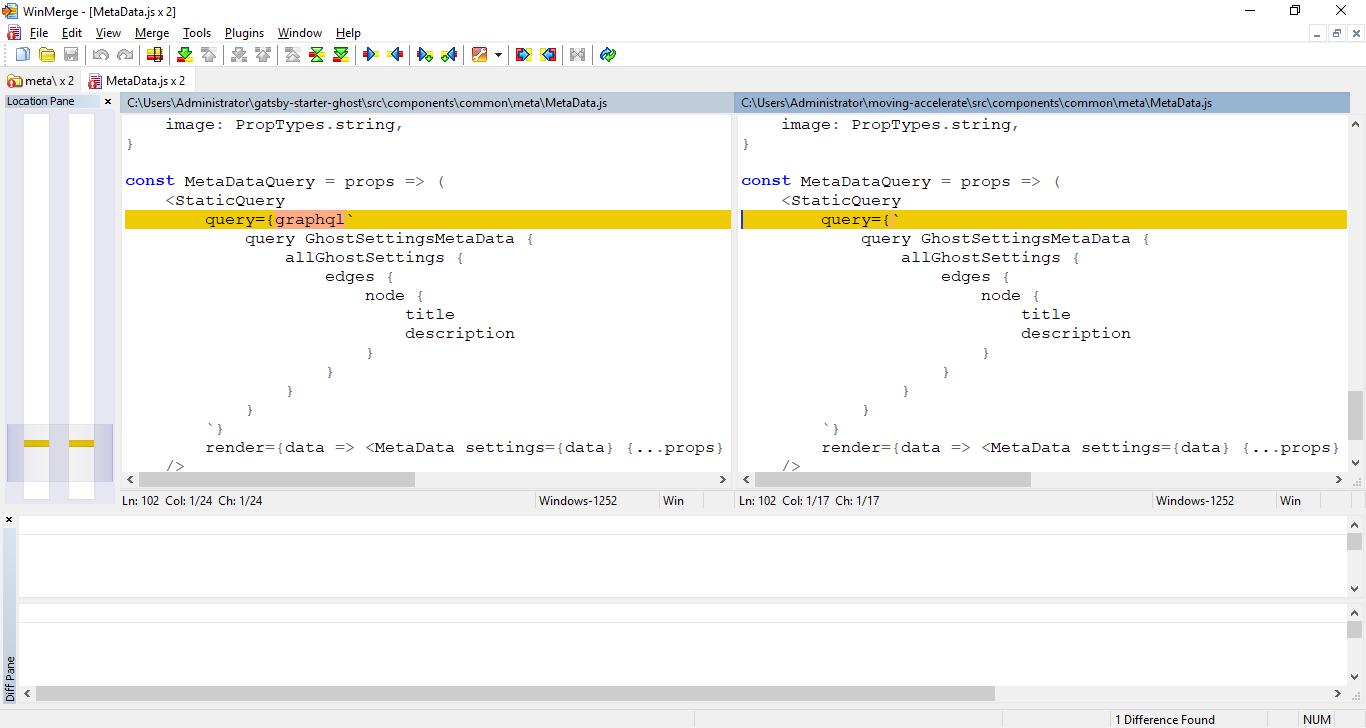This screenshot has width=1366, height=728.
Task: Click right pane vertical scroll-up arrow
Action: tap(1356, 122)
